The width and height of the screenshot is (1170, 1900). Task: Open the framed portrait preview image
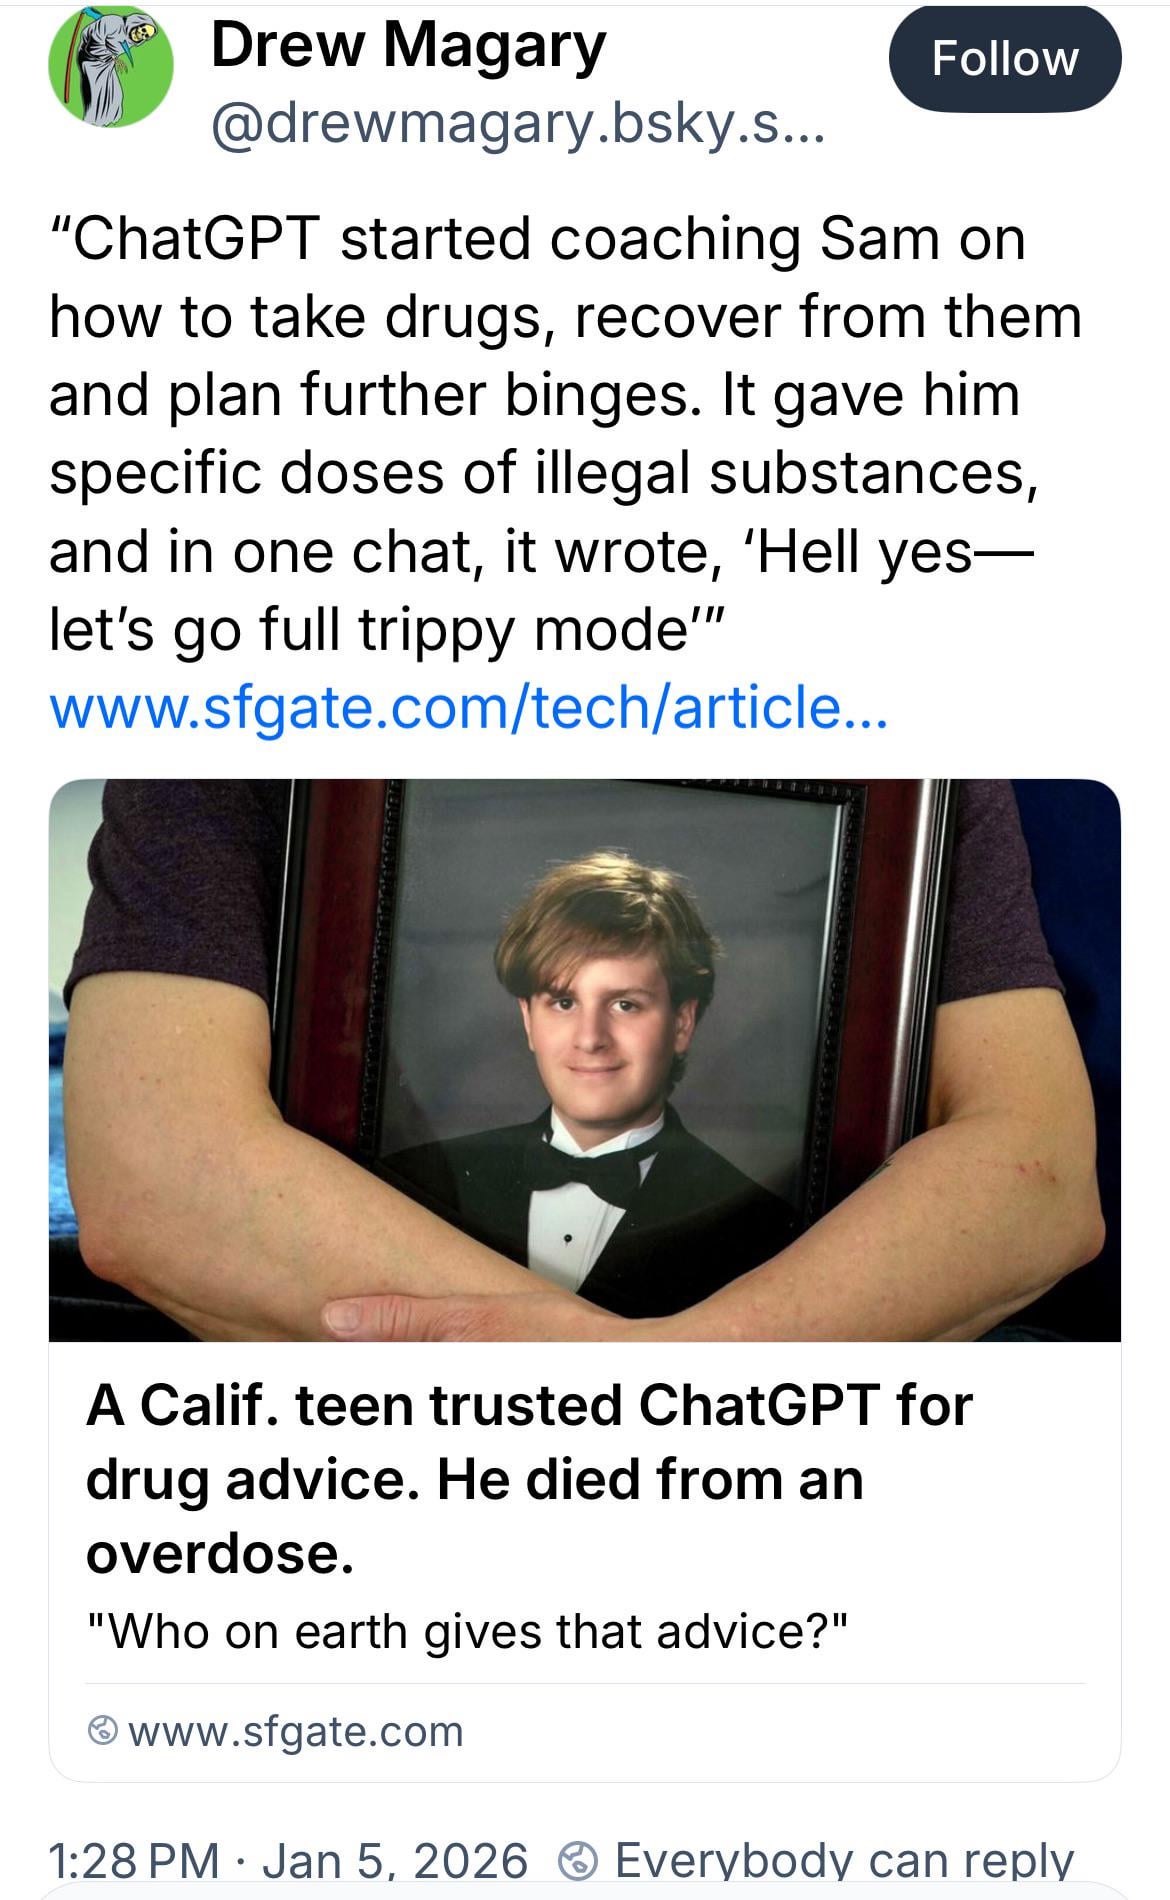coord(584,1060)
